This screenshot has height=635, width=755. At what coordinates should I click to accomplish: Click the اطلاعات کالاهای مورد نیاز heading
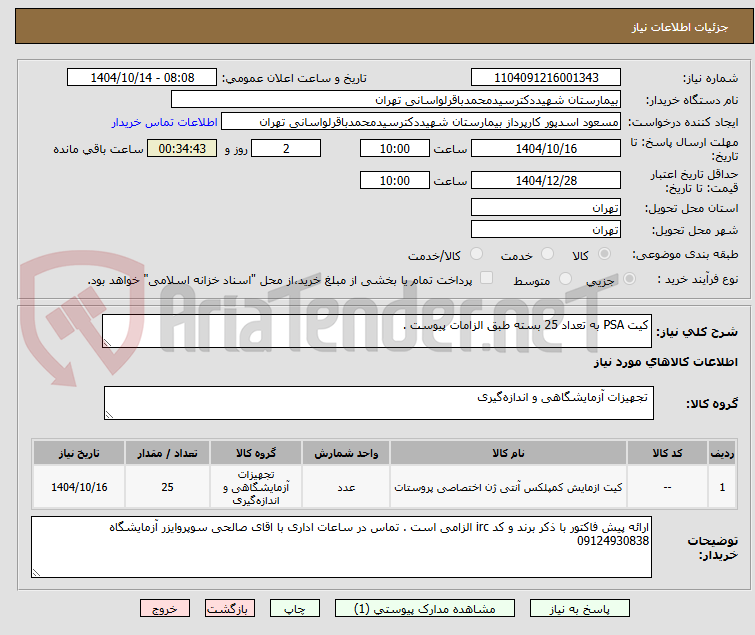(665, 362)
